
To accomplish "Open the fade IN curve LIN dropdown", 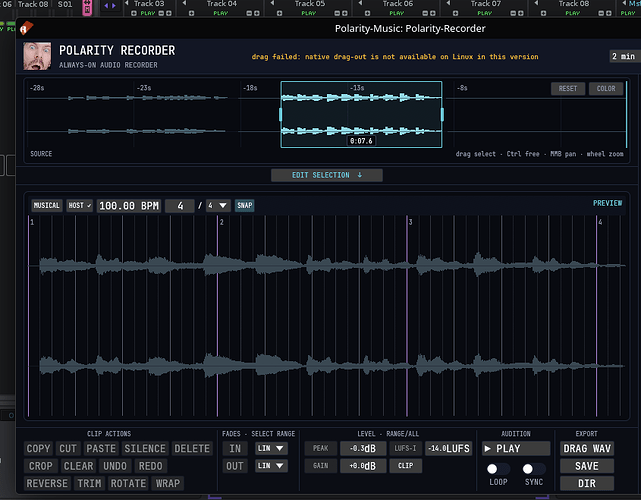I will tap(271, 448).
